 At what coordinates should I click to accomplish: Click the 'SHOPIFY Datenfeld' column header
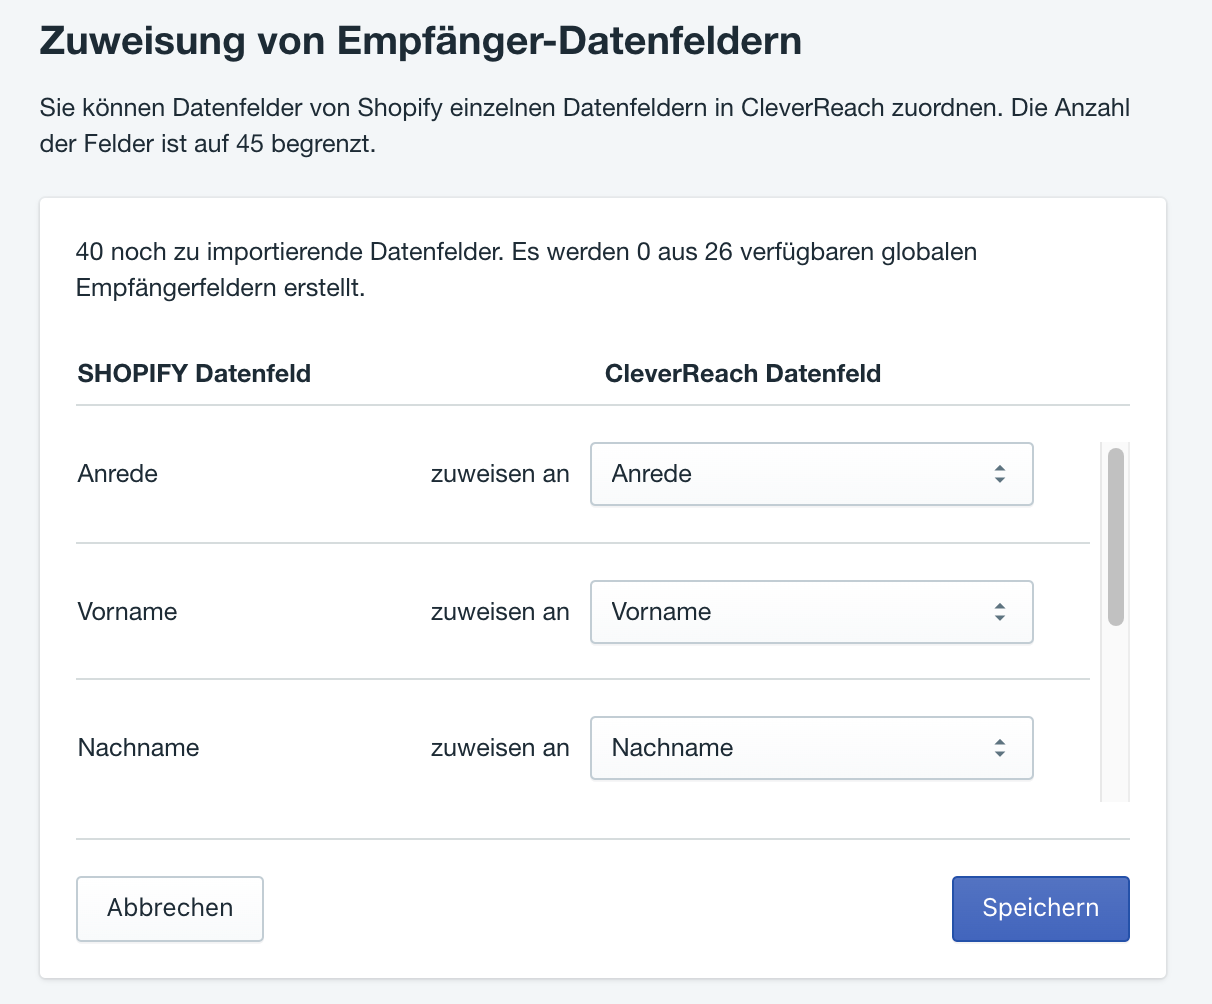(195, 374)
